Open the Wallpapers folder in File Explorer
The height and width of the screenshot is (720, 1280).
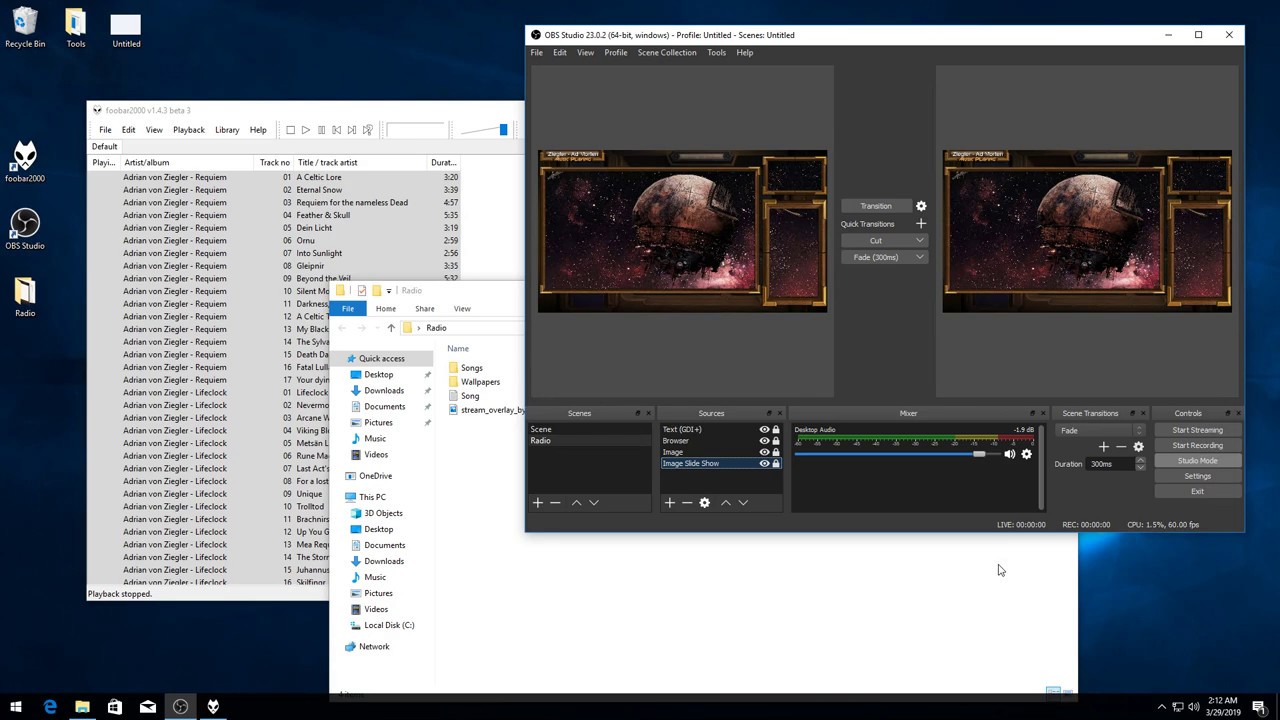coord(480,382)
